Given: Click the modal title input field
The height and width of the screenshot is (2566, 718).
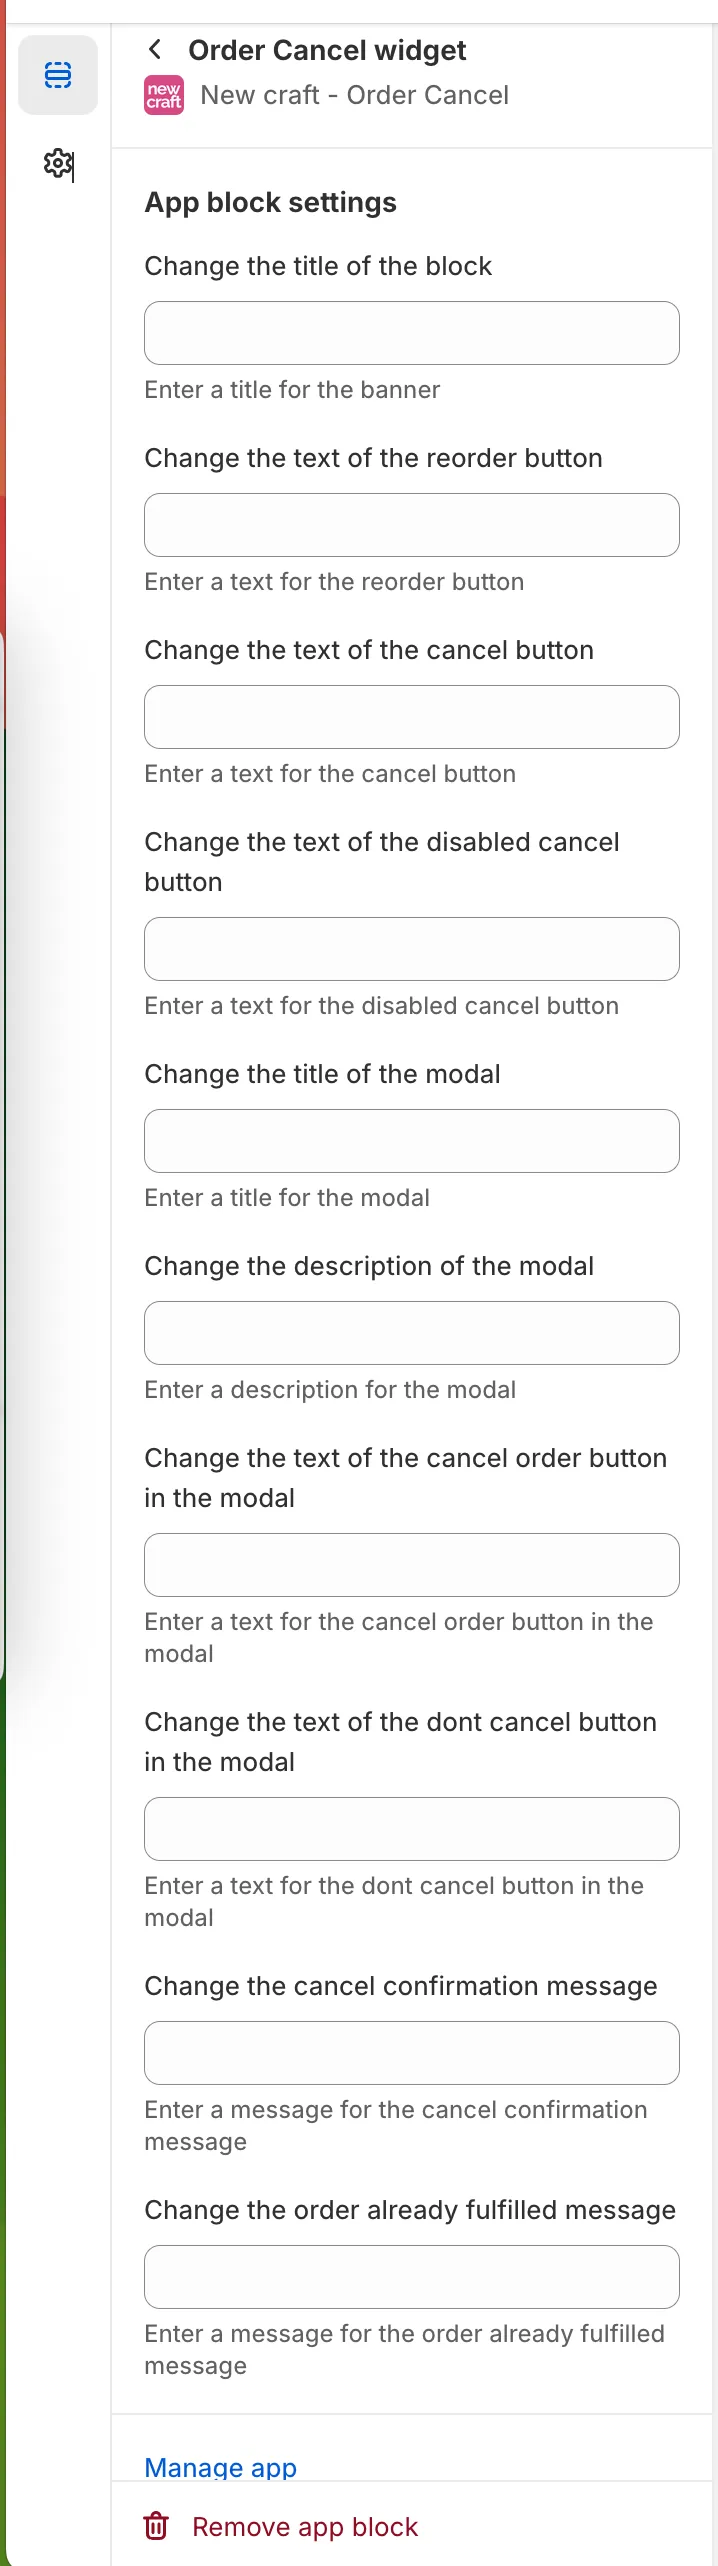Looking at the screenshot, I should (411, 1140).
